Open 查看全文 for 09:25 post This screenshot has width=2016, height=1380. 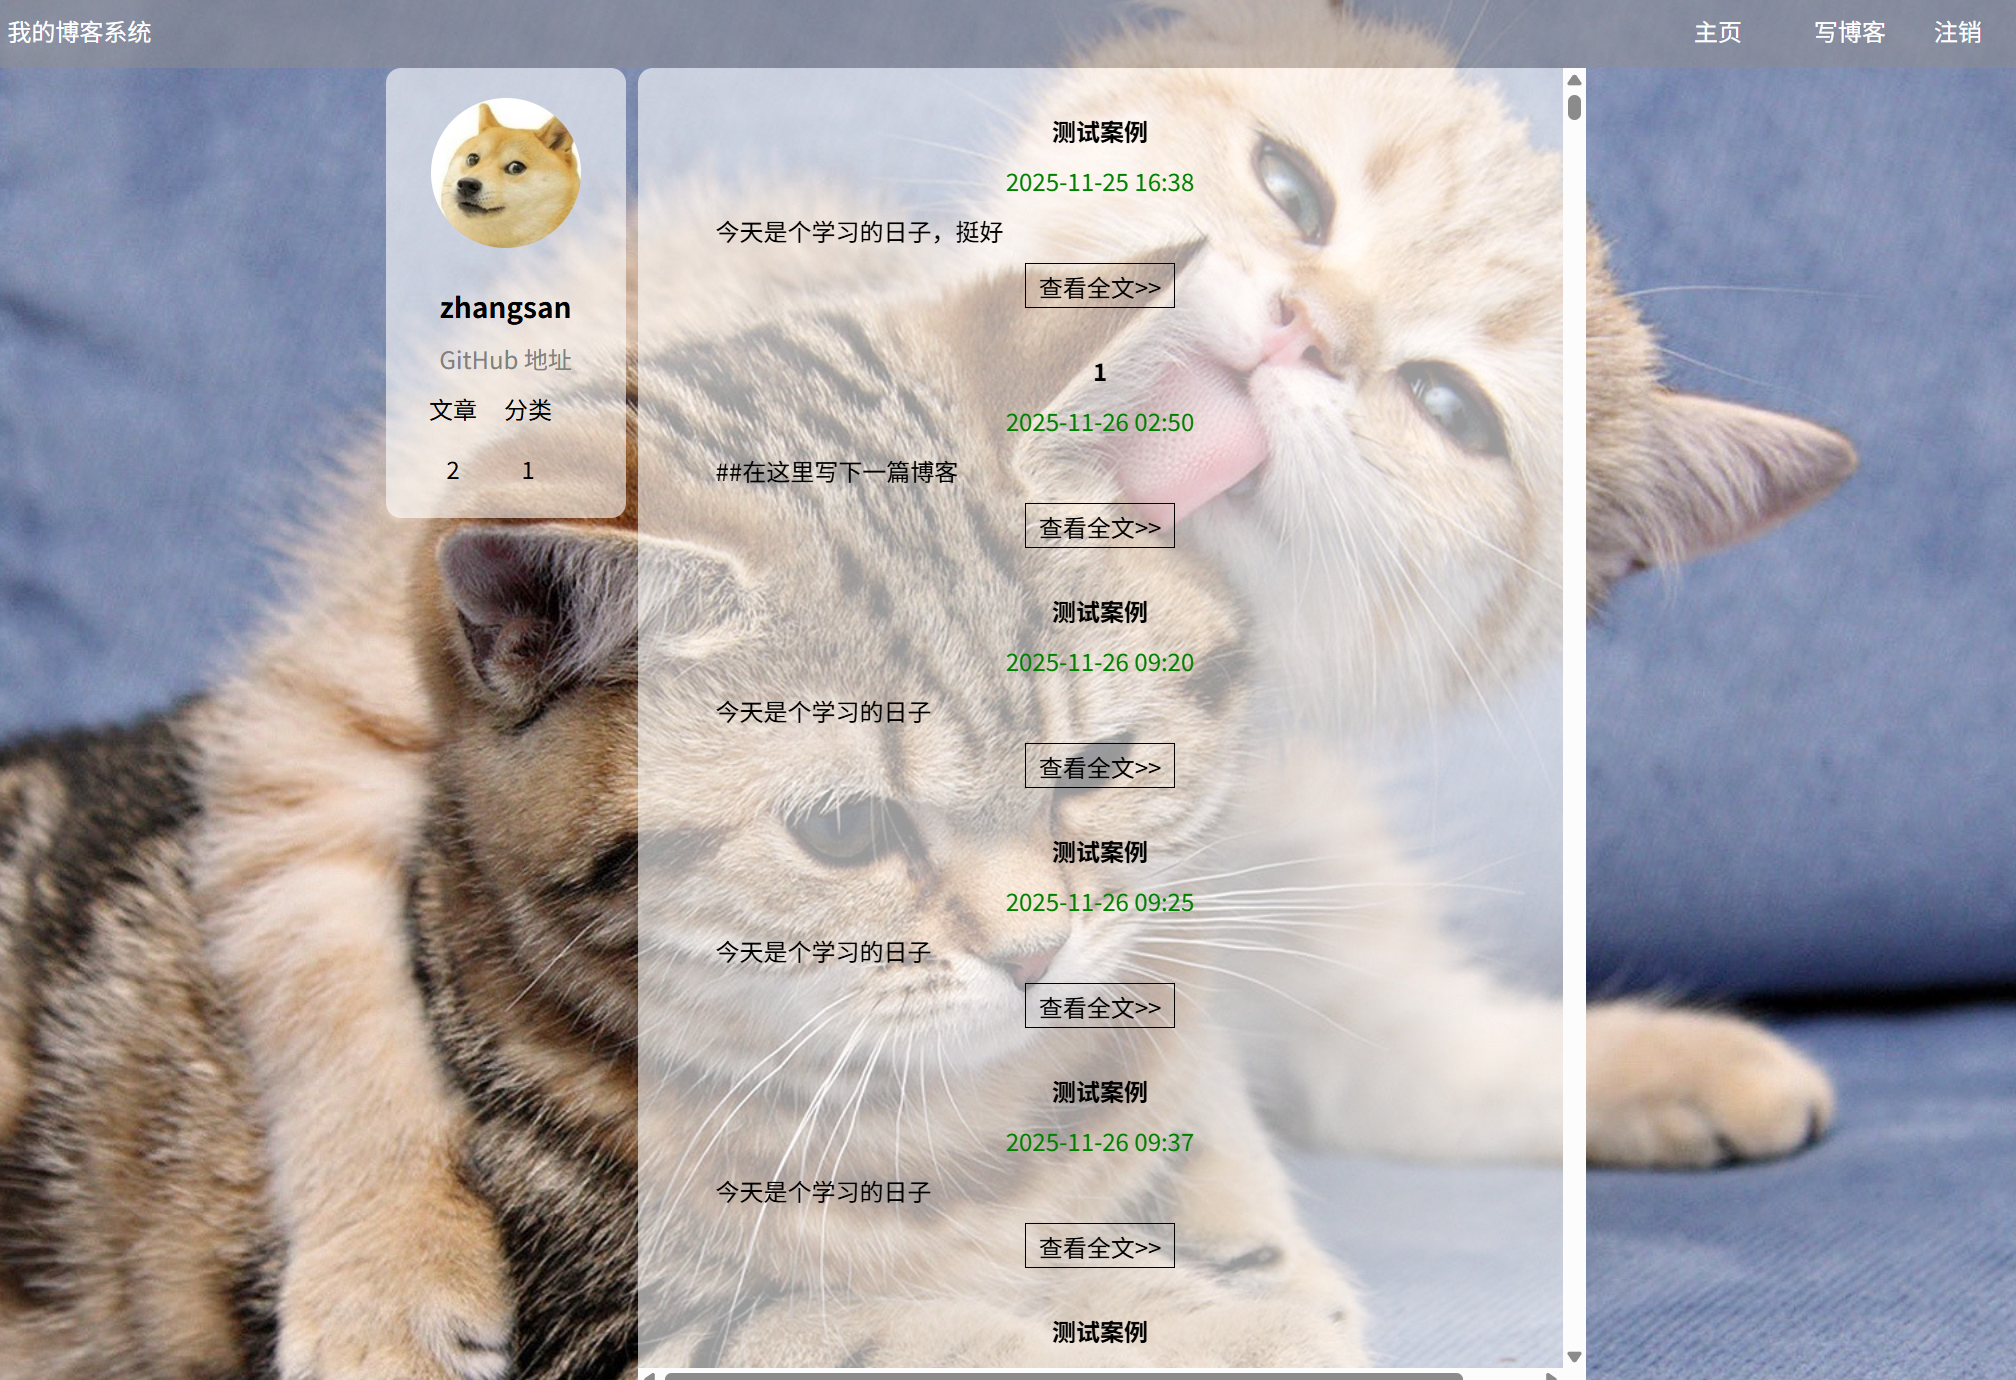click(x=1099, y=1007)
